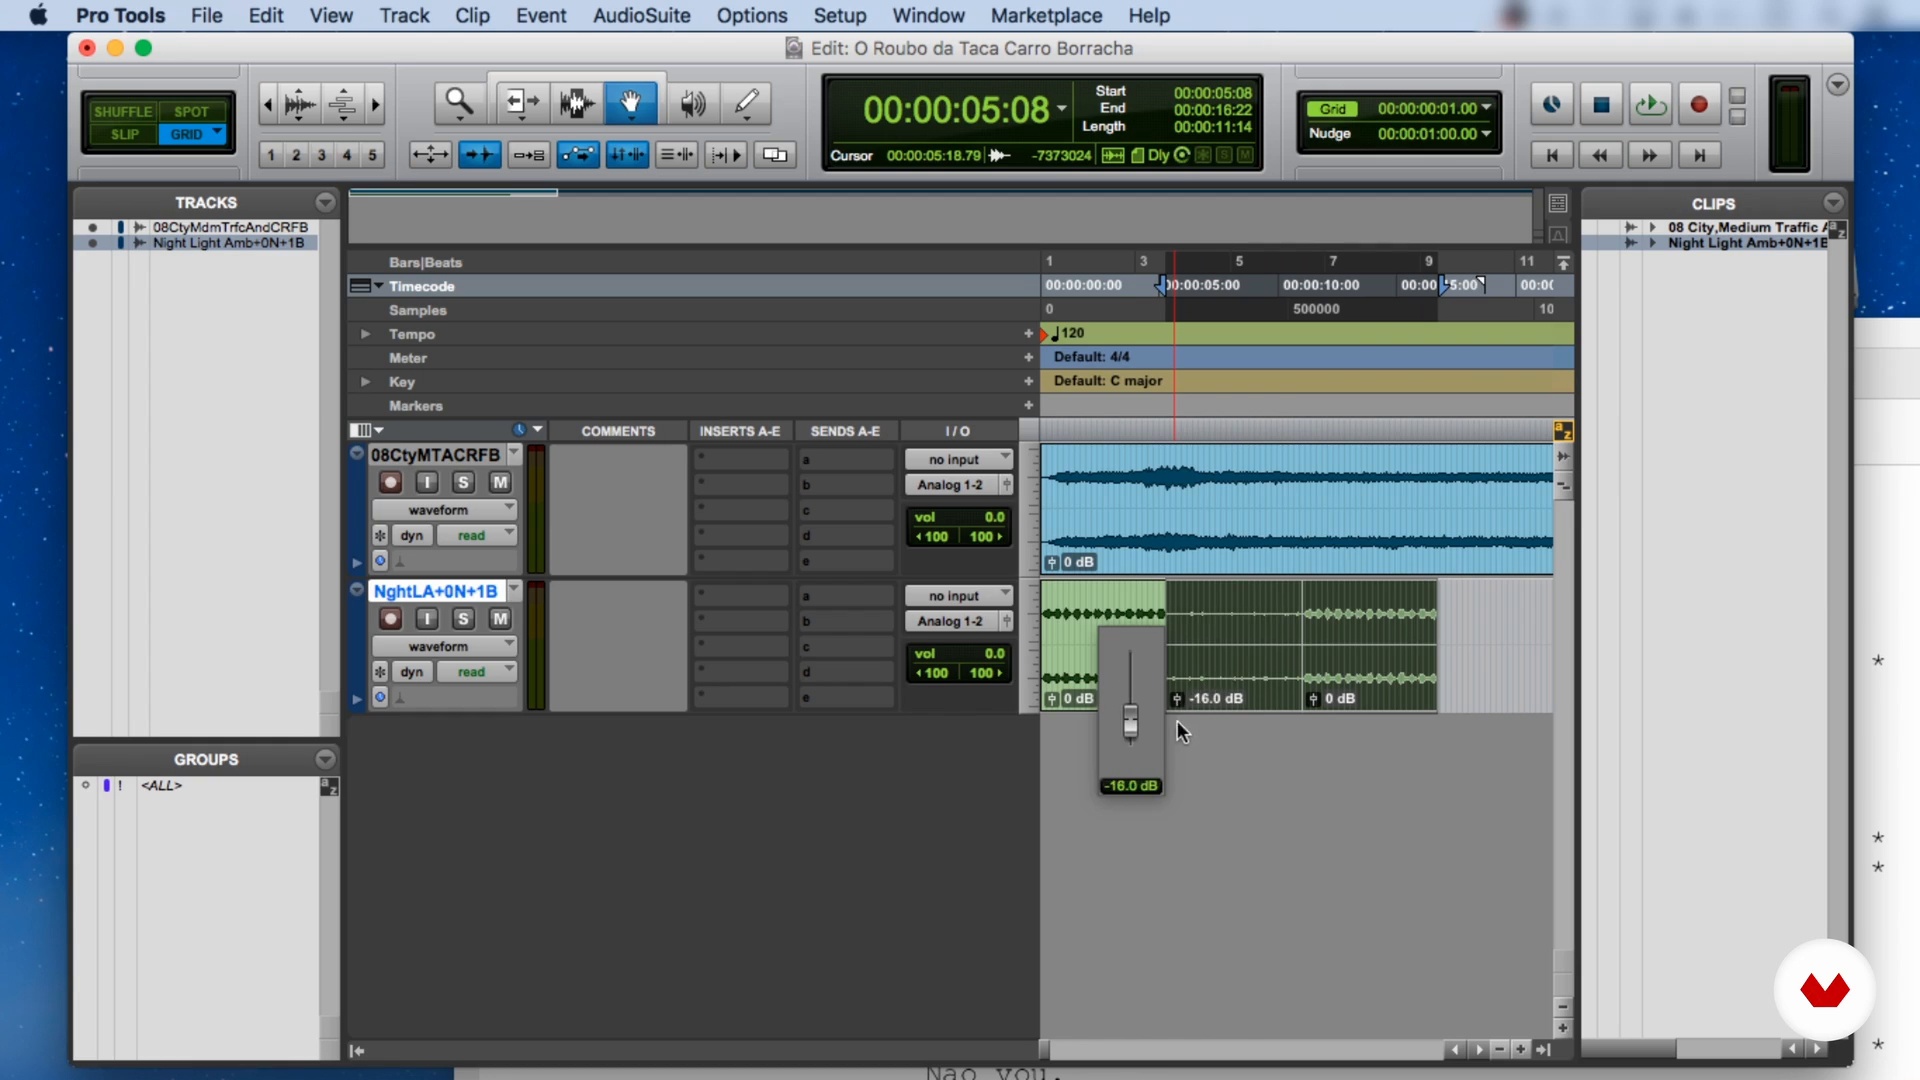Viewport: 1920px width, 1080px height.
Task: Open the Setup menu
Action: click(839, 16)
